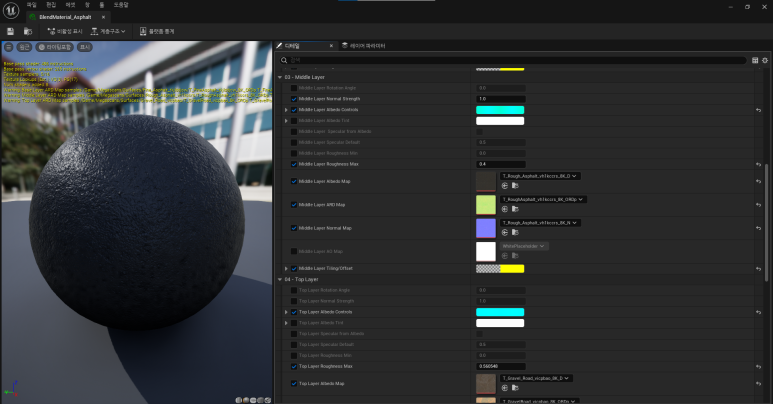Enable Middle Layer AO Map override
Image resolution: width=773 pixels, height=404 pixels.
click(x=294, y=252)
